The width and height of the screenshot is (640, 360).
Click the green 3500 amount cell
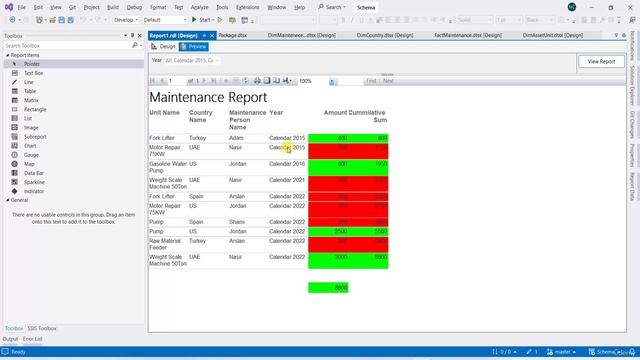pyautogui.click(x=329, y=231)
